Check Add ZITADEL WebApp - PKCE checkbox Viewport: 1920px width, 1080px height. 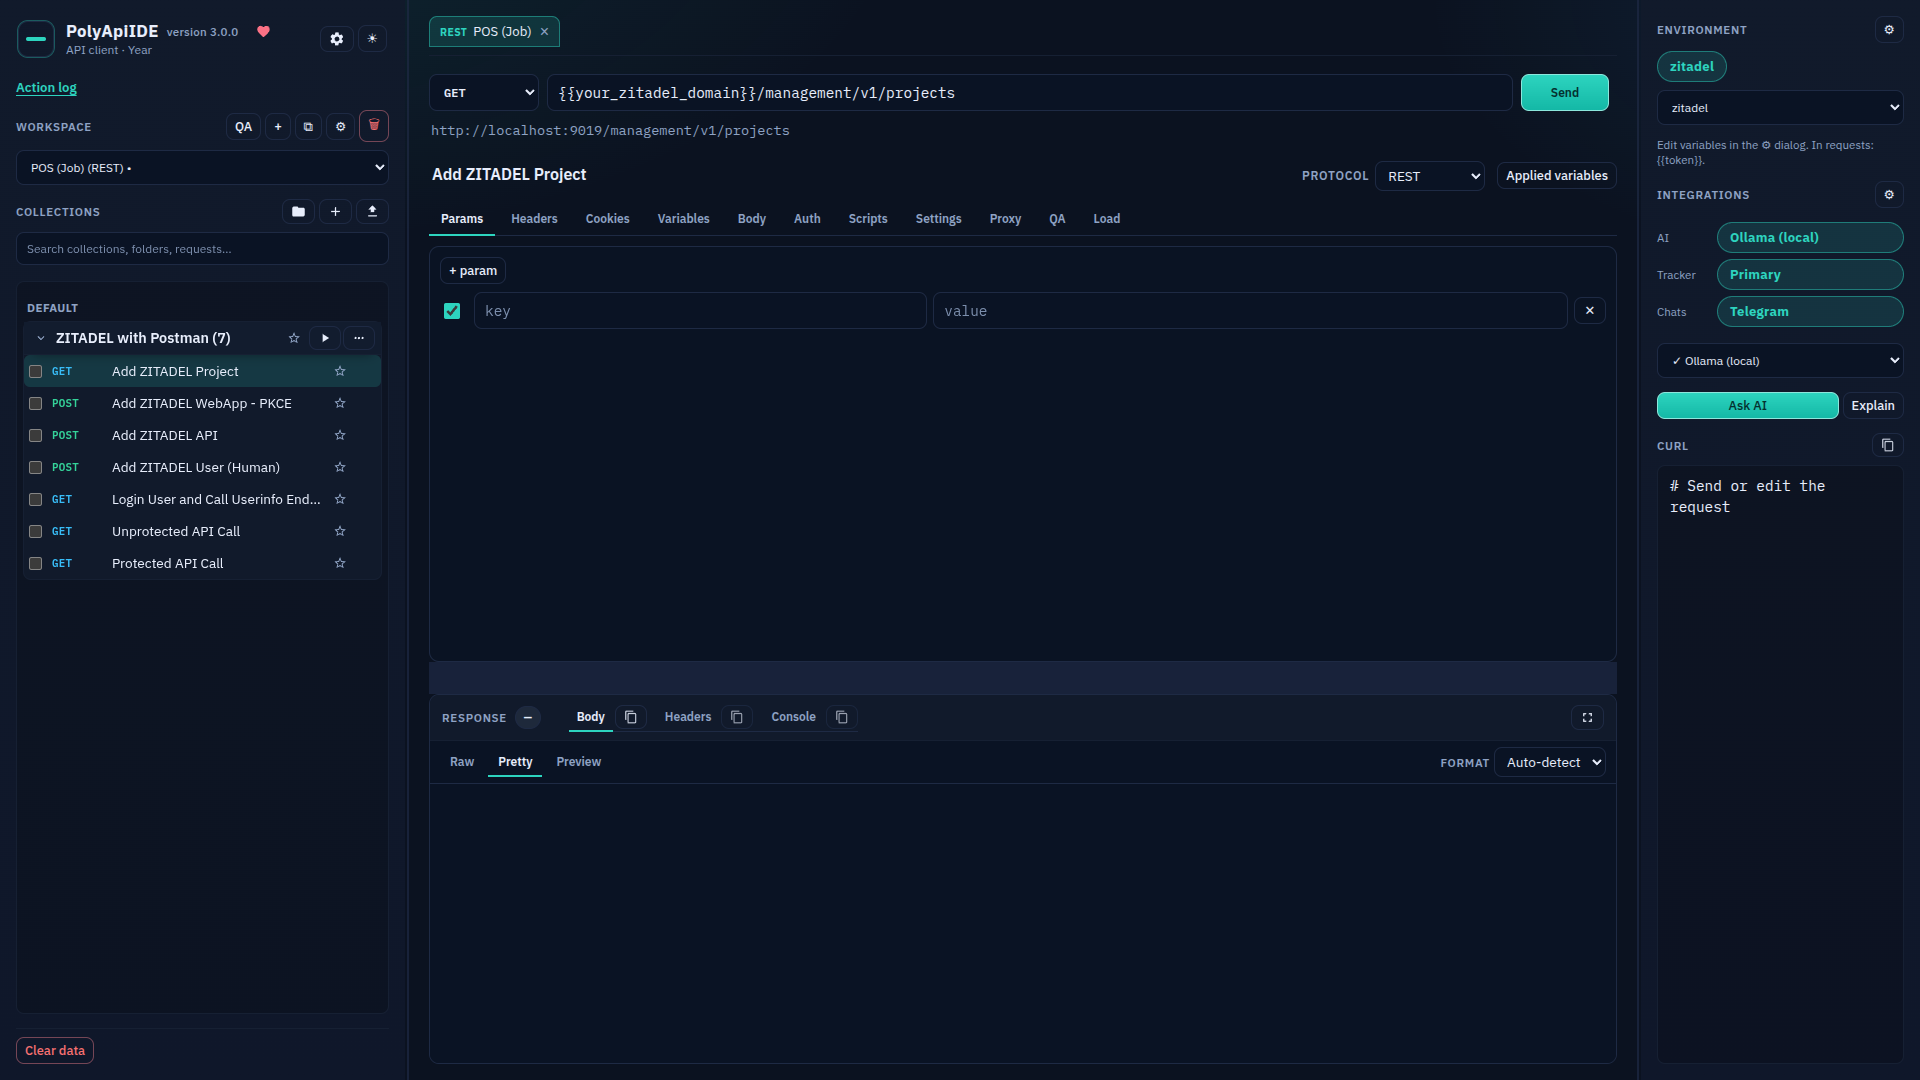tap(36, 403)
